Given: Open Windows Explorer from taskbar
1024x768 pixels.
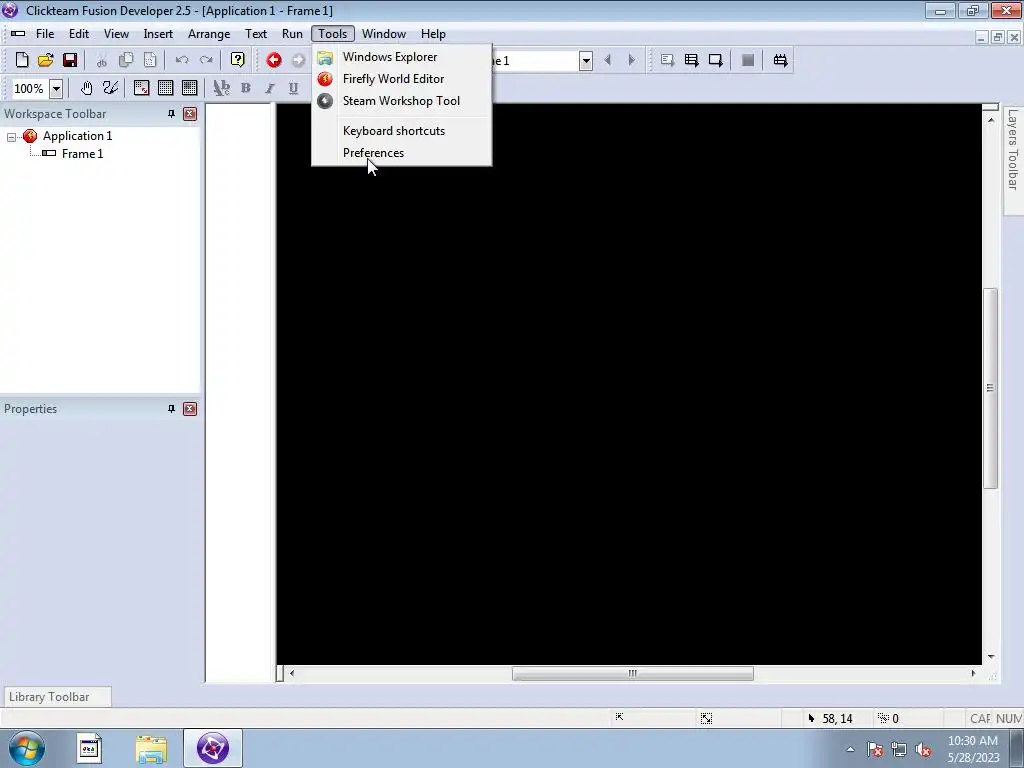Looking at the screenshot, I should click(x=151, y=748).
